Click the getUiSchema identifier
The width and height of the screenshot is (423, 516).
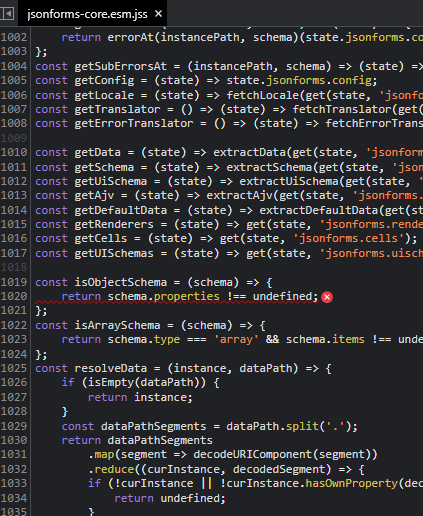click(x=111, y=181)
